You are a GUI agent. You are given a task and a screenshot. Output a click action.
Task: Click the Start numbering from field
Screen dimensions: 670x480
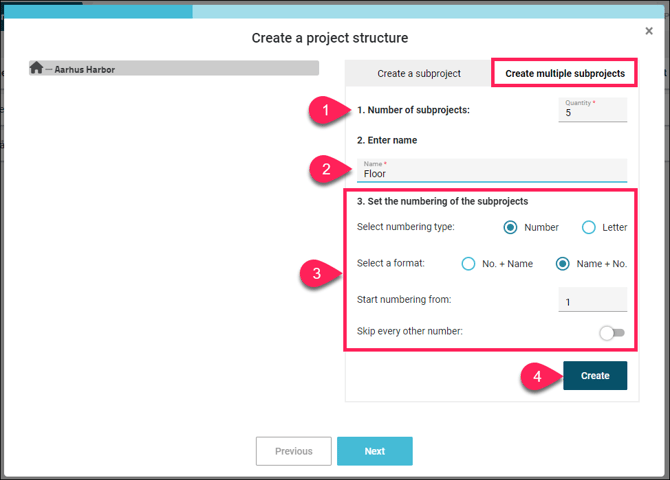pos(592,301)
